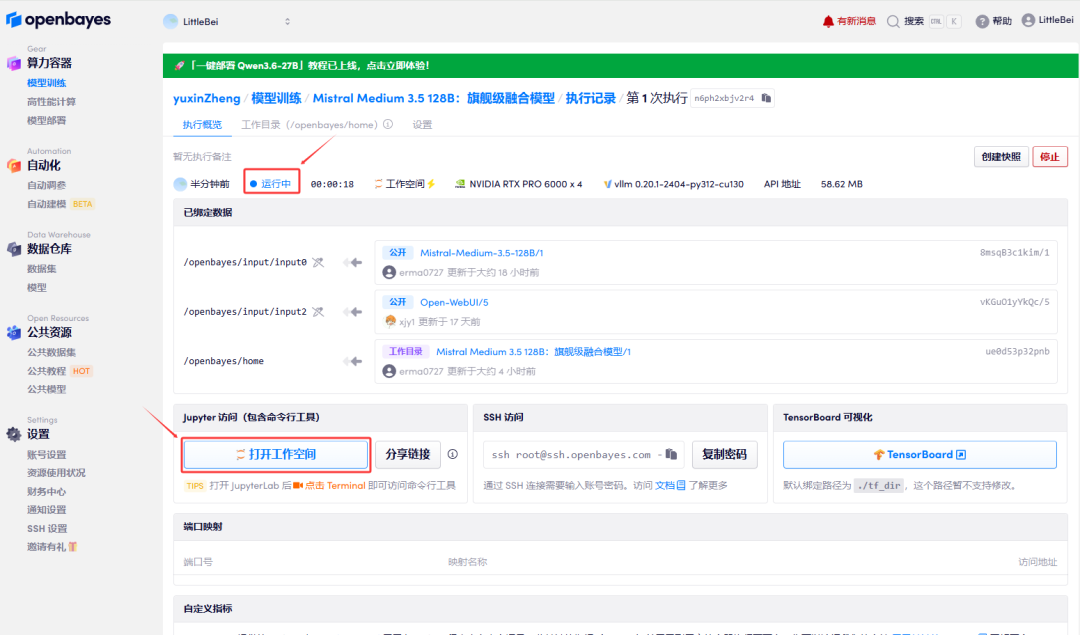1080x635 pixels.
Task: Open the LittleBei user account menu
Action: click(1047, 21)
